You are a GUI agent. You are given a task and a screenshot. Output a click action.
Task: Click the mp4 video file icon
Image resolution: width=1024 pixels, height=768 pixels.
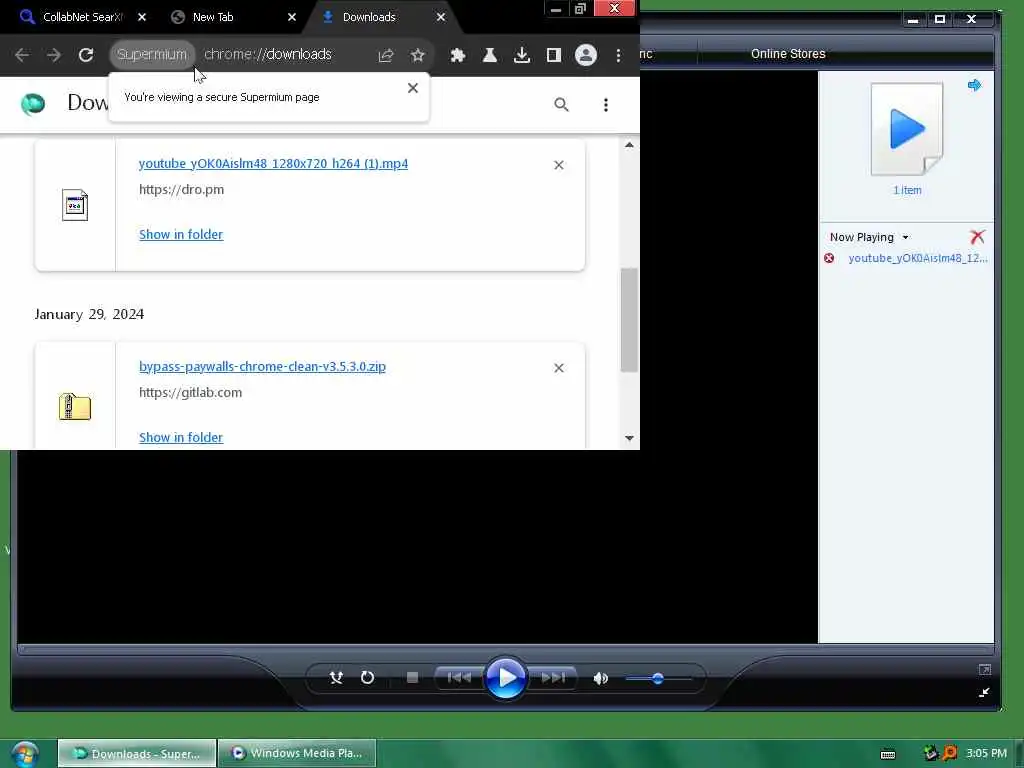[75, 205]
